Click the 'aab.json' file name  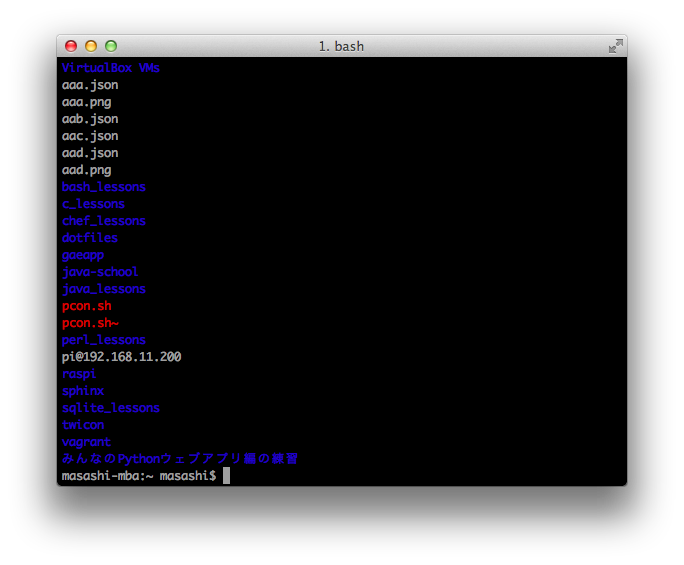(x=90, y=119)
